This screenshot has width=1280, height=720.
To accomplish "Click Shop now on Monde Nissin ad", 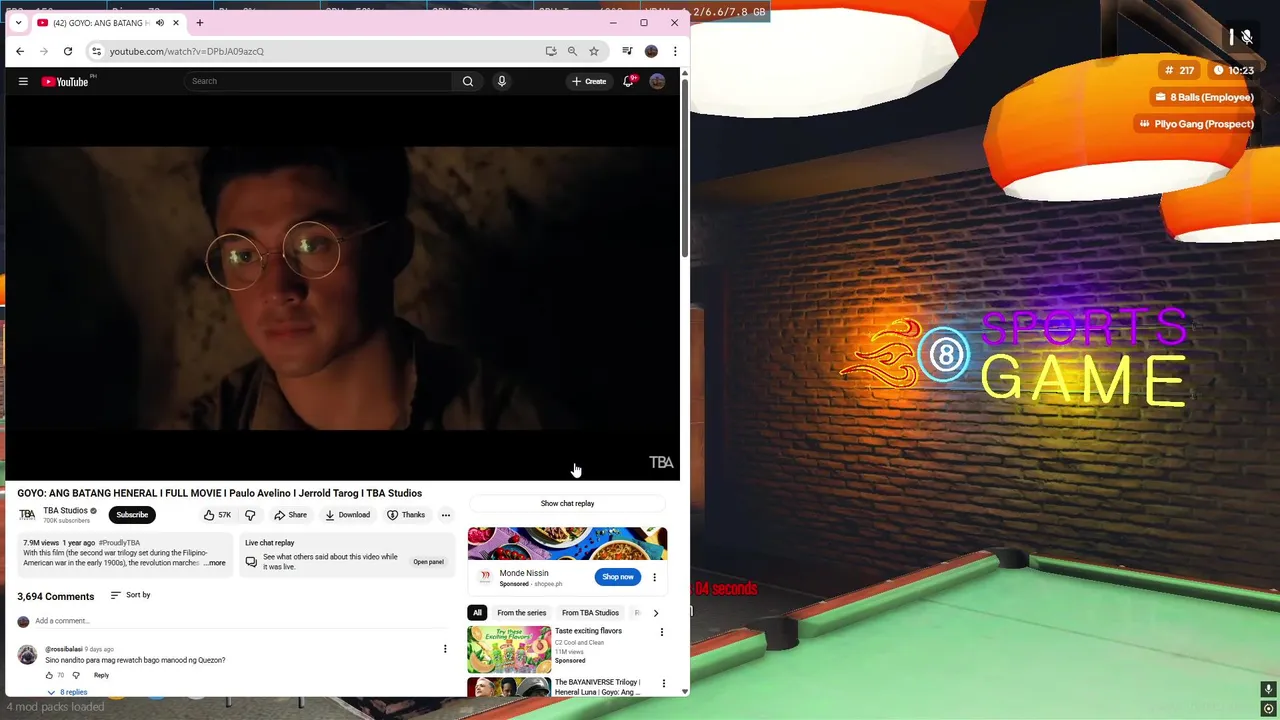I will [618, 577].
